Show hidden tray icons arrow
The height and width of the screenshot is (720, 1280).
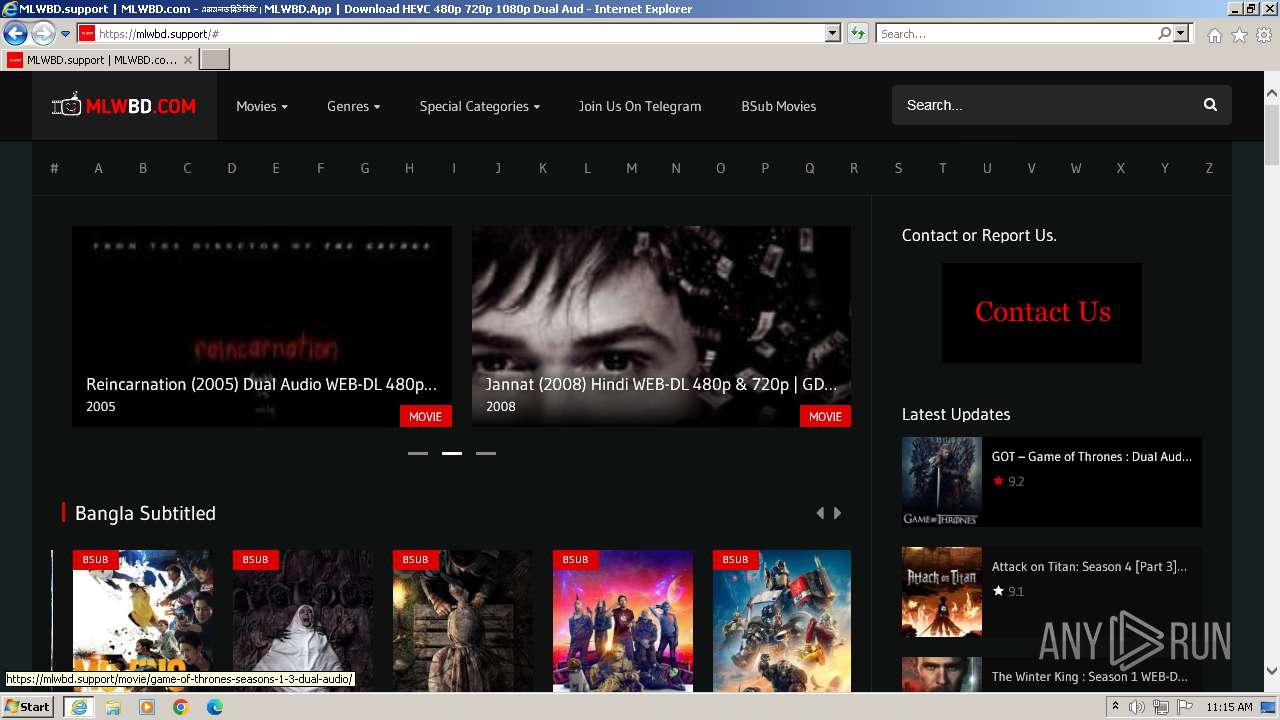(x=1116, y=707)
